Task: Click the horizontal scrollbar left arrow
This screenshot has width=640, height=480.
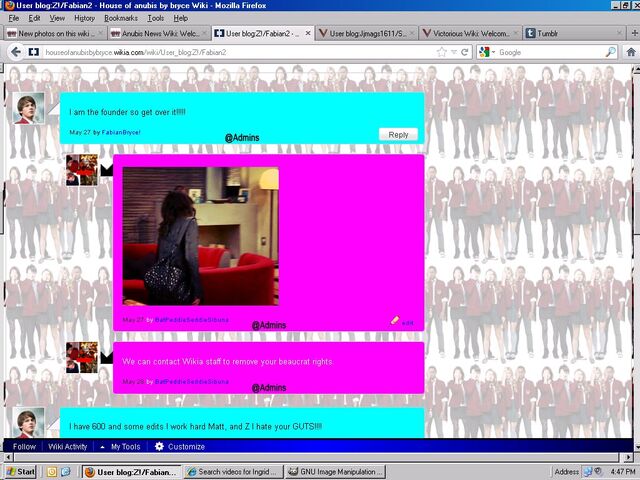Action: (x=8, y=457)
